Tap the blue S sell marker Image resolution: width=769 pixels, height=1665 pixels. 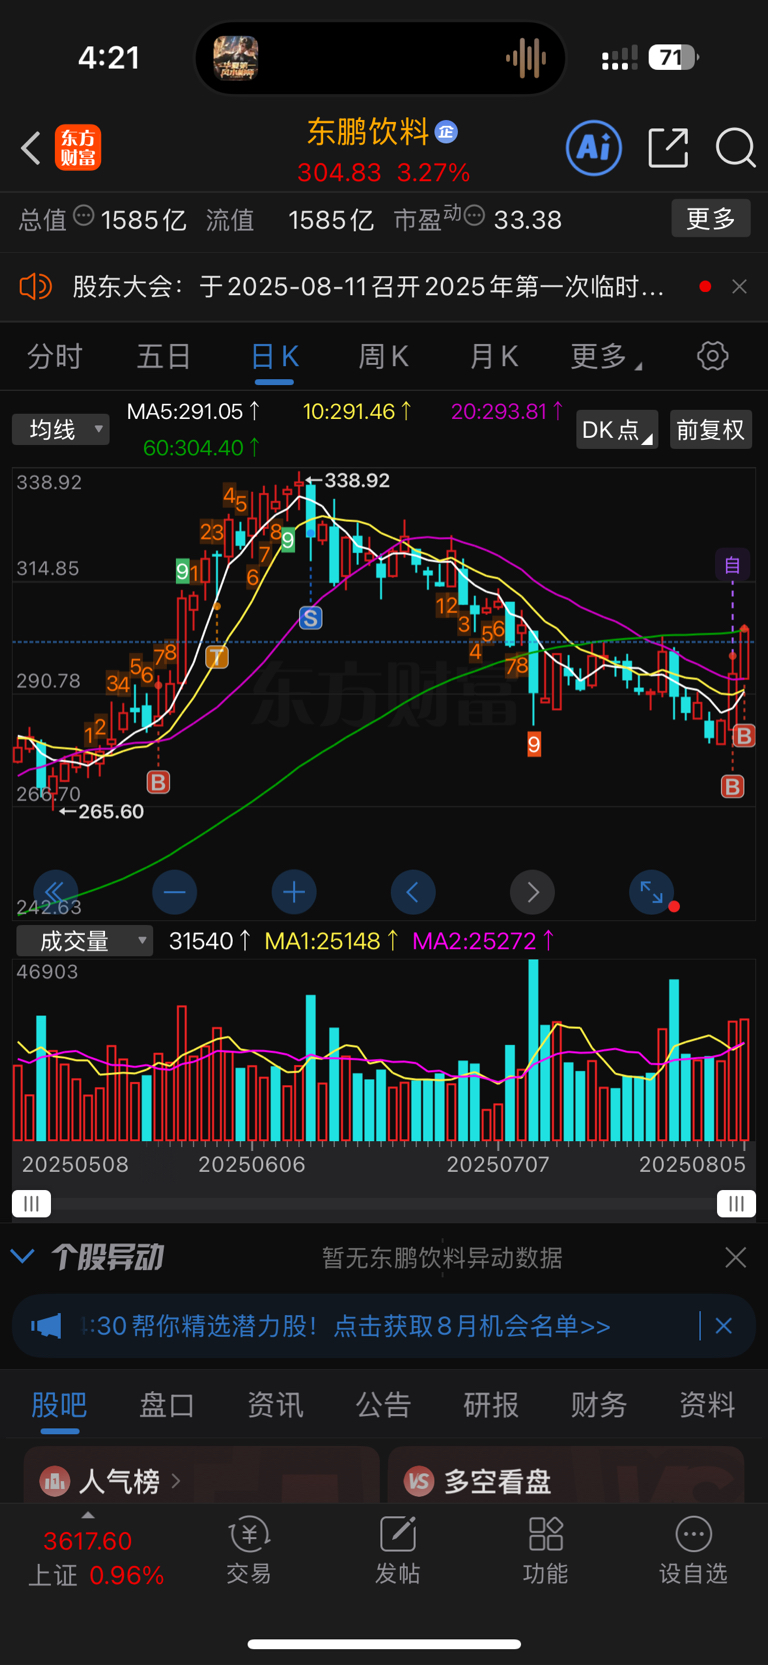(311, 618)
